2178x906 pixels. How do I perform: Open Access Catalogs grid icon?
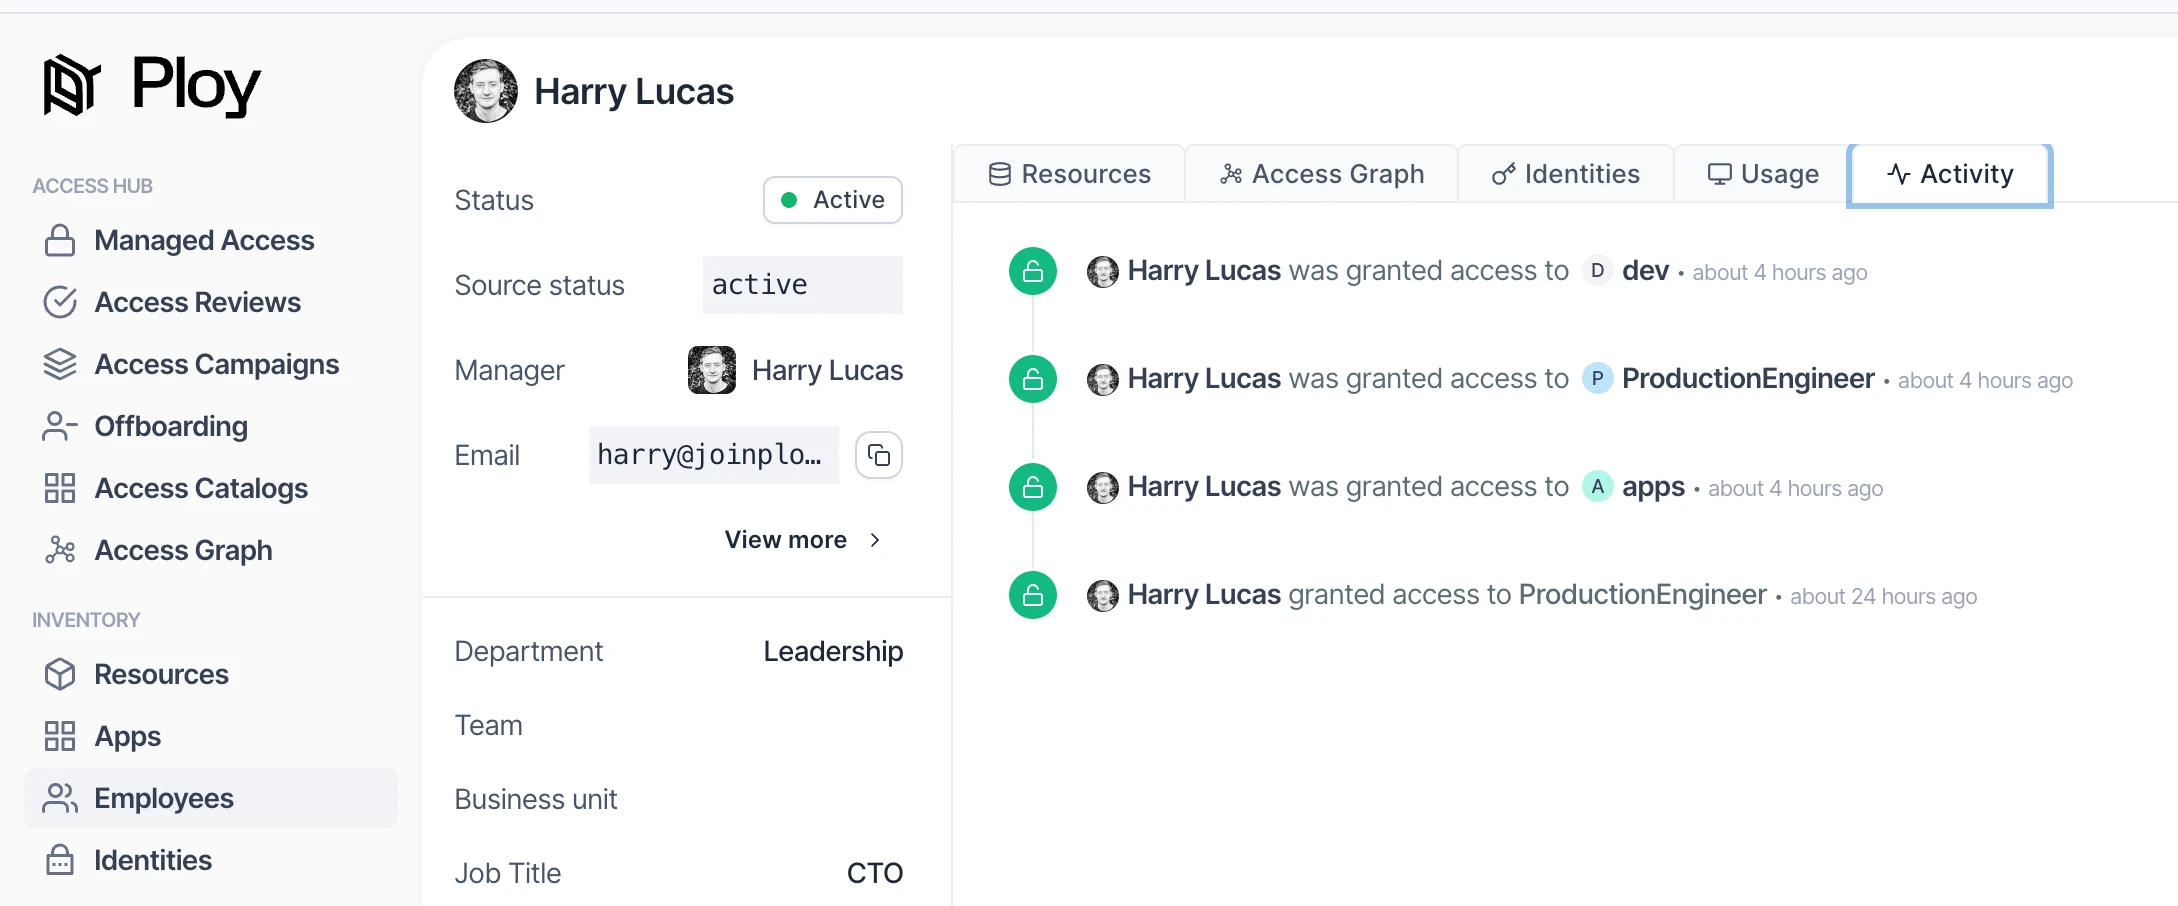point(60,488)
